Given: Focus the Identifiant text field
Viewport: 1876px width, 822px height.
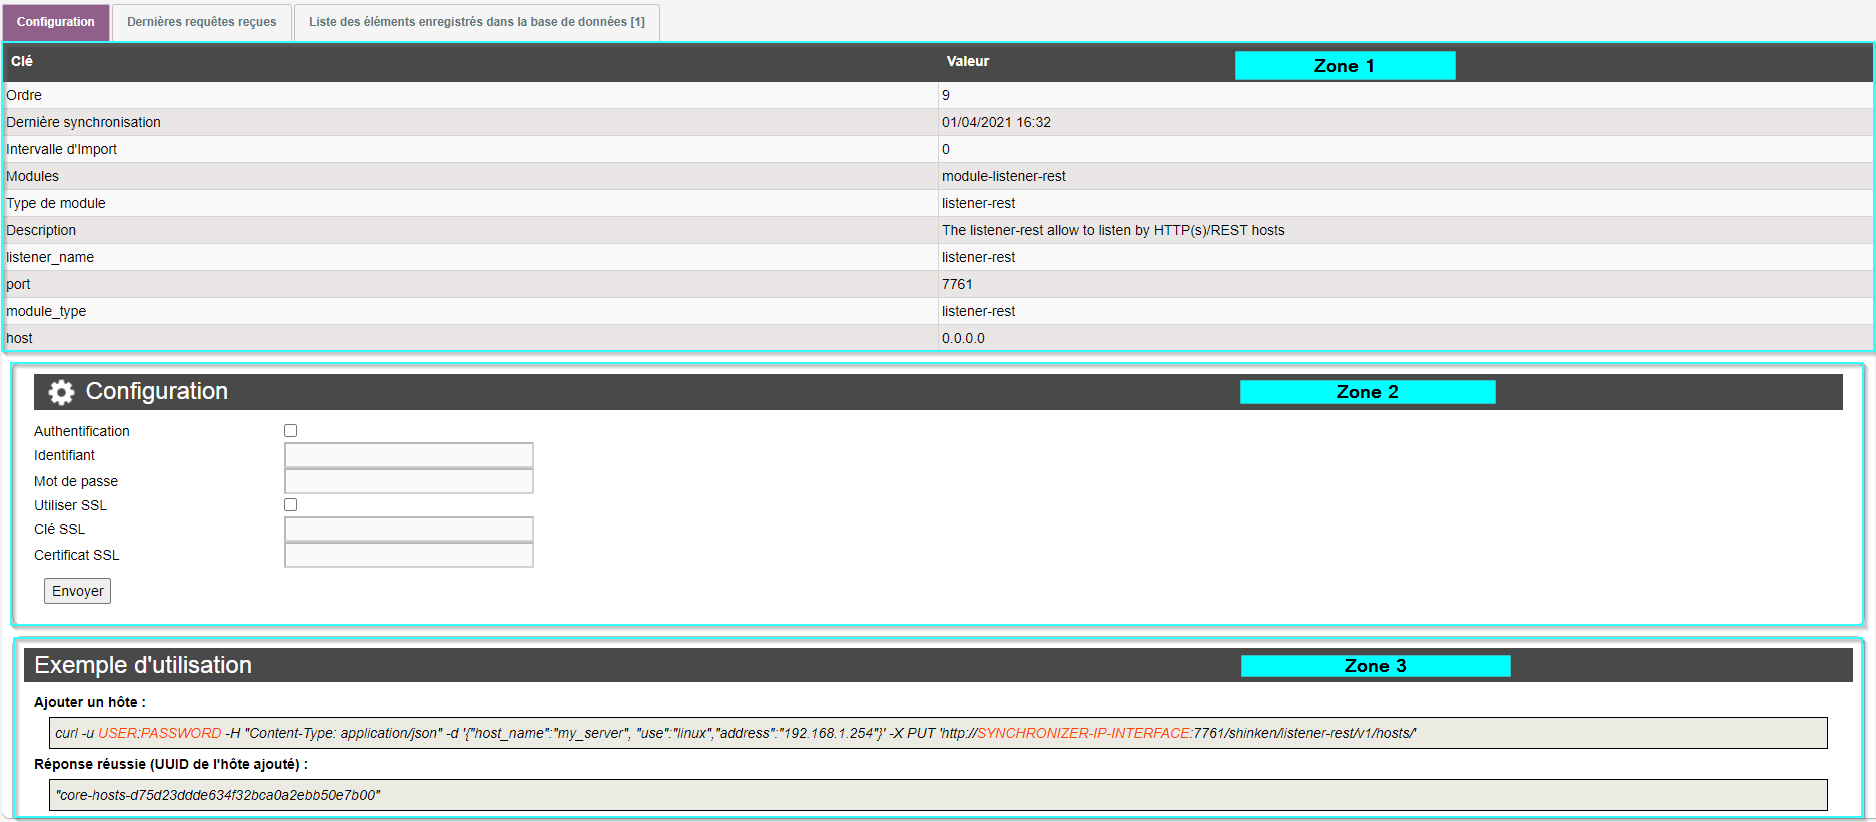Looking at the screenshot, I should coord(408,455).
